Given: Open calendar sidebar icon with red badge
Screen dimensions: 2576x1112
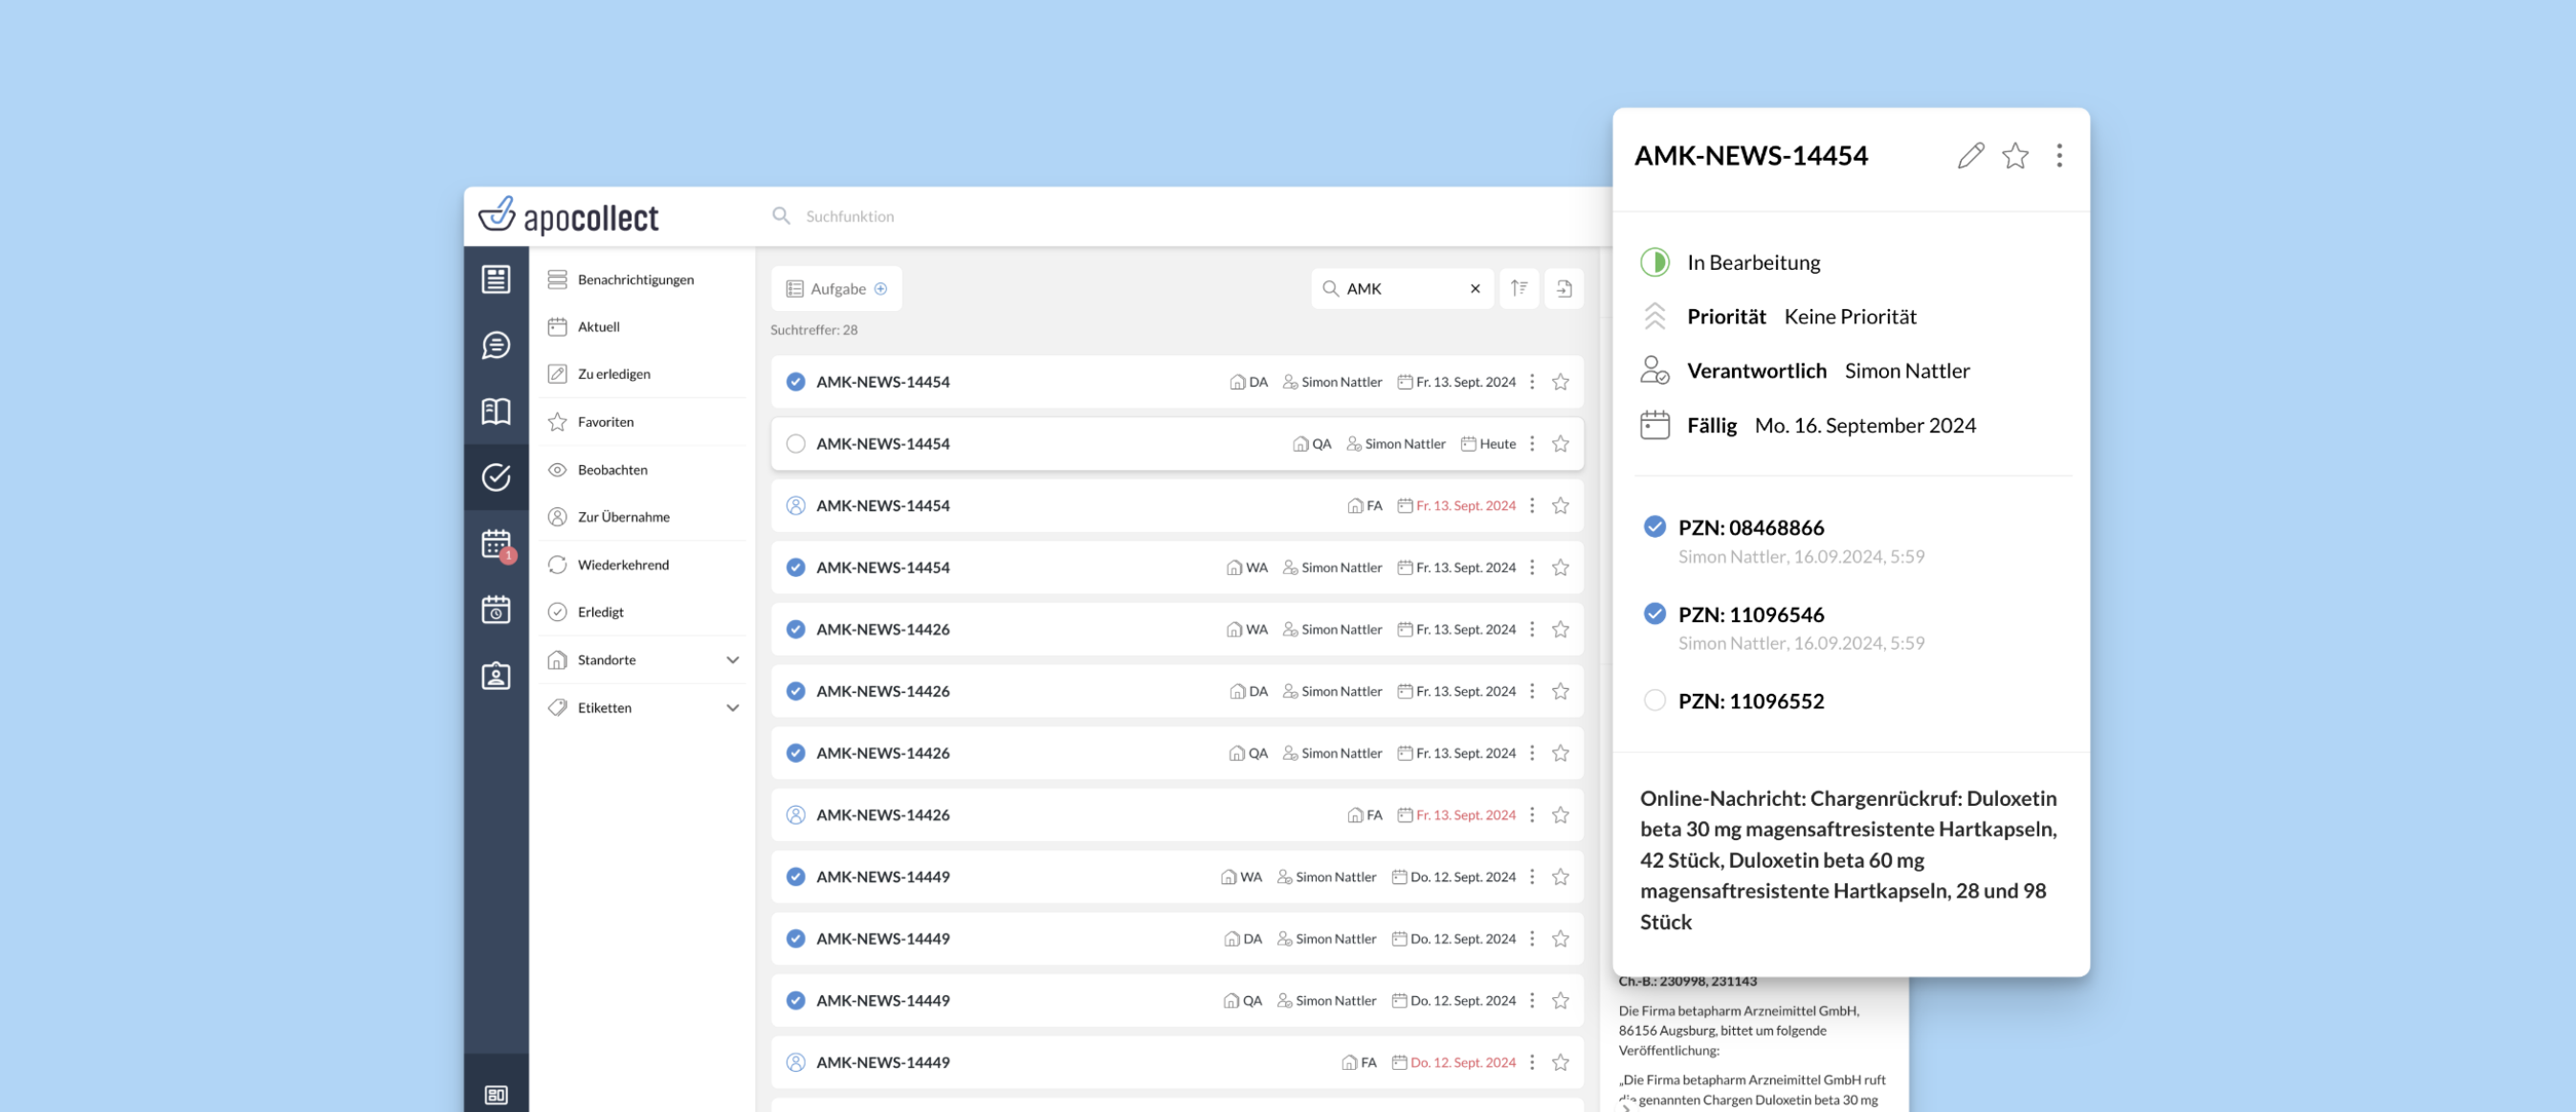Looking at the screenshot, I should (496, 544).
